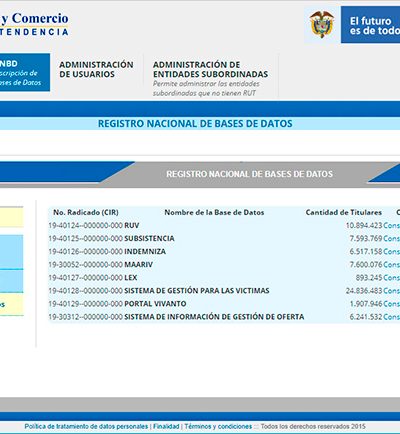Screen dimensions: 400x434
Task: Select titulares count 7.593.769
Action: click(x=366, y=238)
